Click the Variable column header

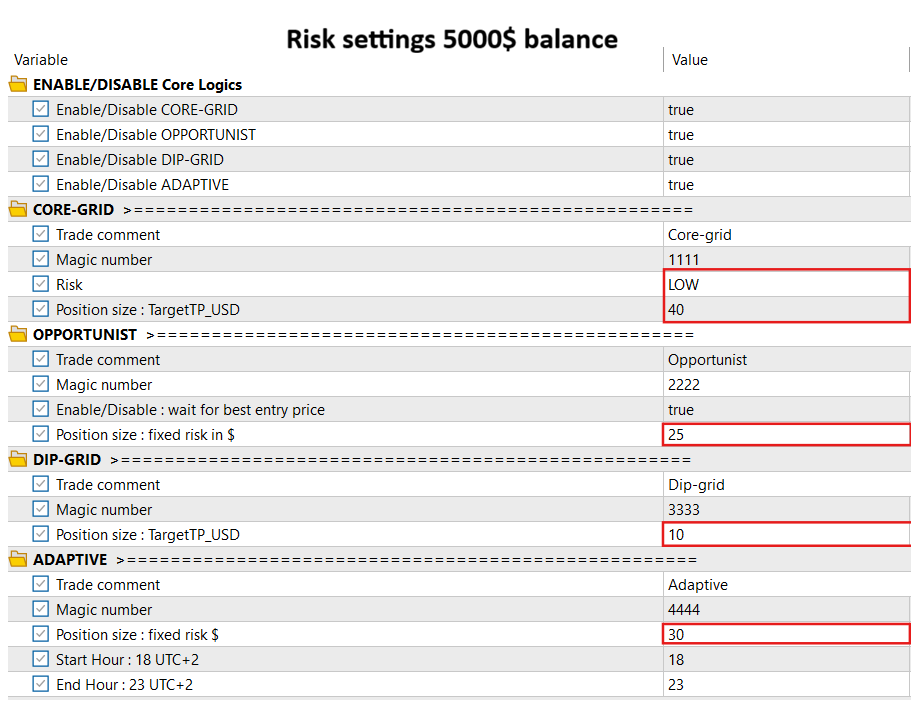[40, 60]
